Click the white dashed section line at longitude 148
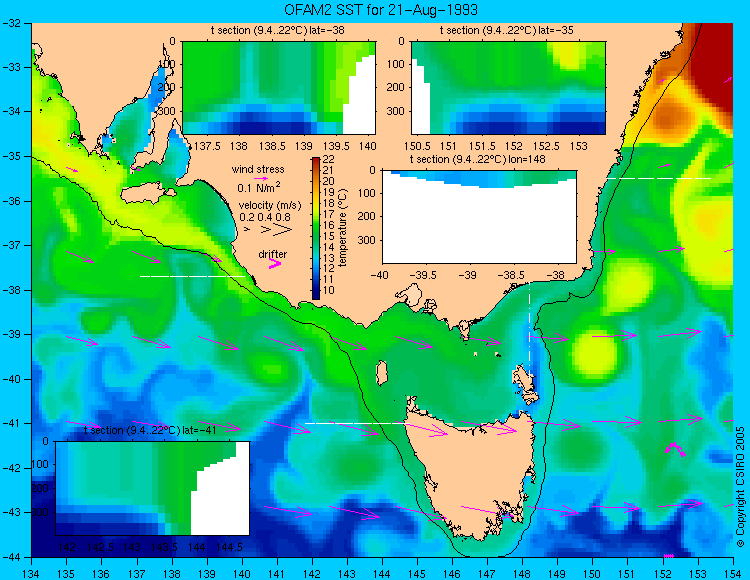Viewport: 750px width, 580px height. (x=529, y=331)
